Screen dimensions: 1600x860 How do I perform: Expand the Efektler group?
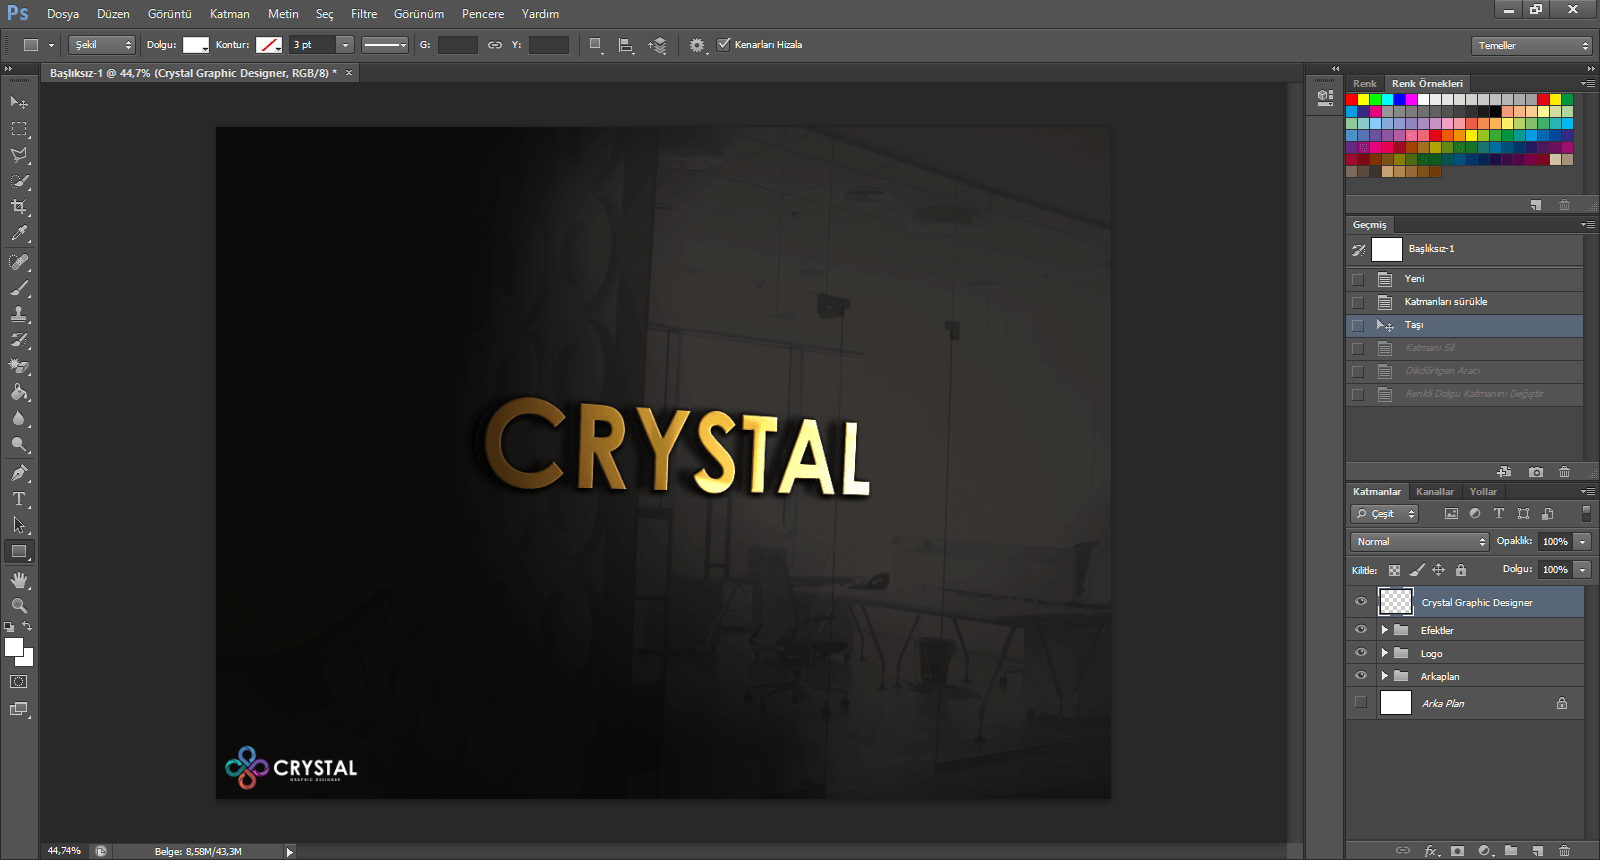(1385, 630)
